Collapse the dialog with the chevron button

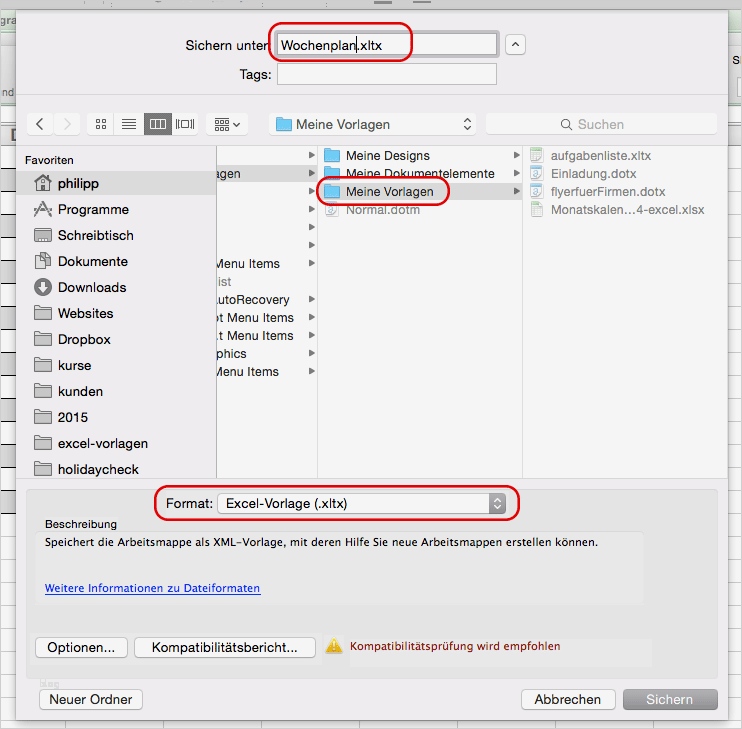[x=515, y=45]
